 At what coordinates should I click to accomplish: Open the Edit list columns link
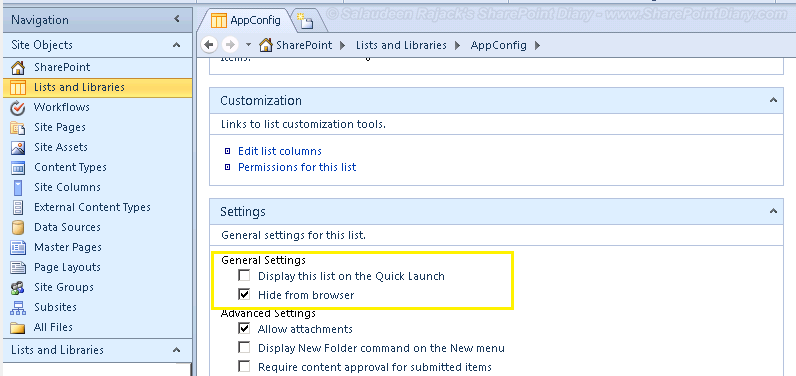[280, 151]
